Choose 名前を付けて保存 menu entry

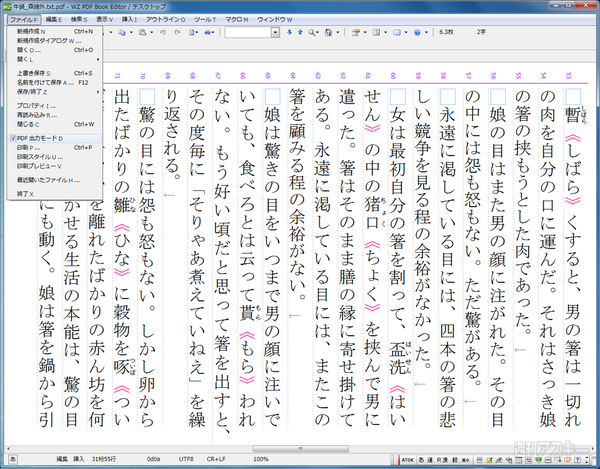55,83
